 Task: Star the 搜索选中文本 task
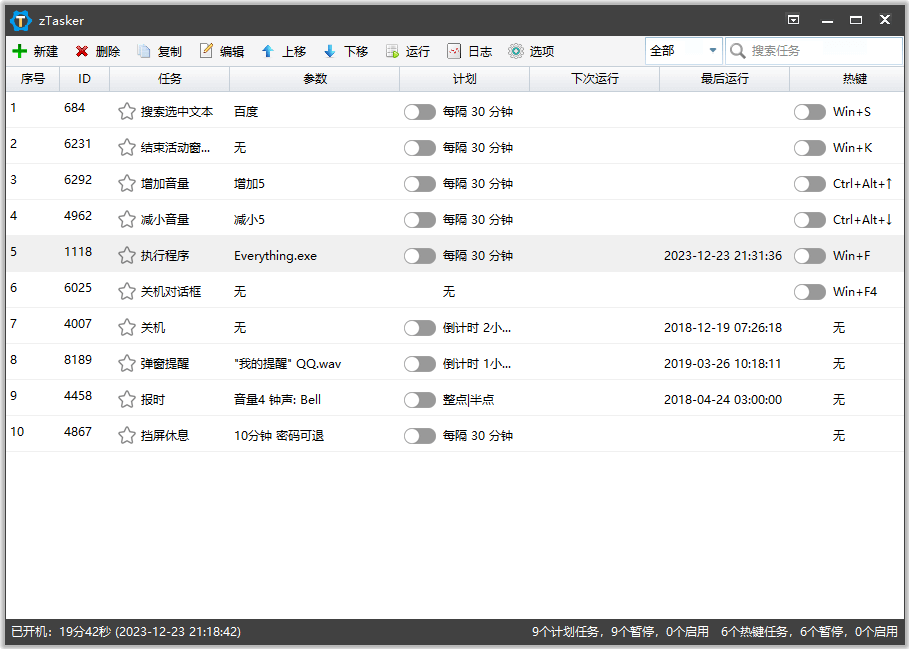coord(126,112)
